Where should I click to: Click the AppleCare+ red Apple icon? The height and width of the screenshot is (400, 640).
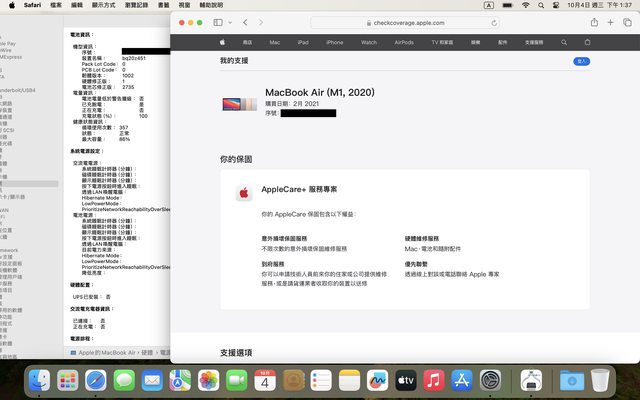244,193
